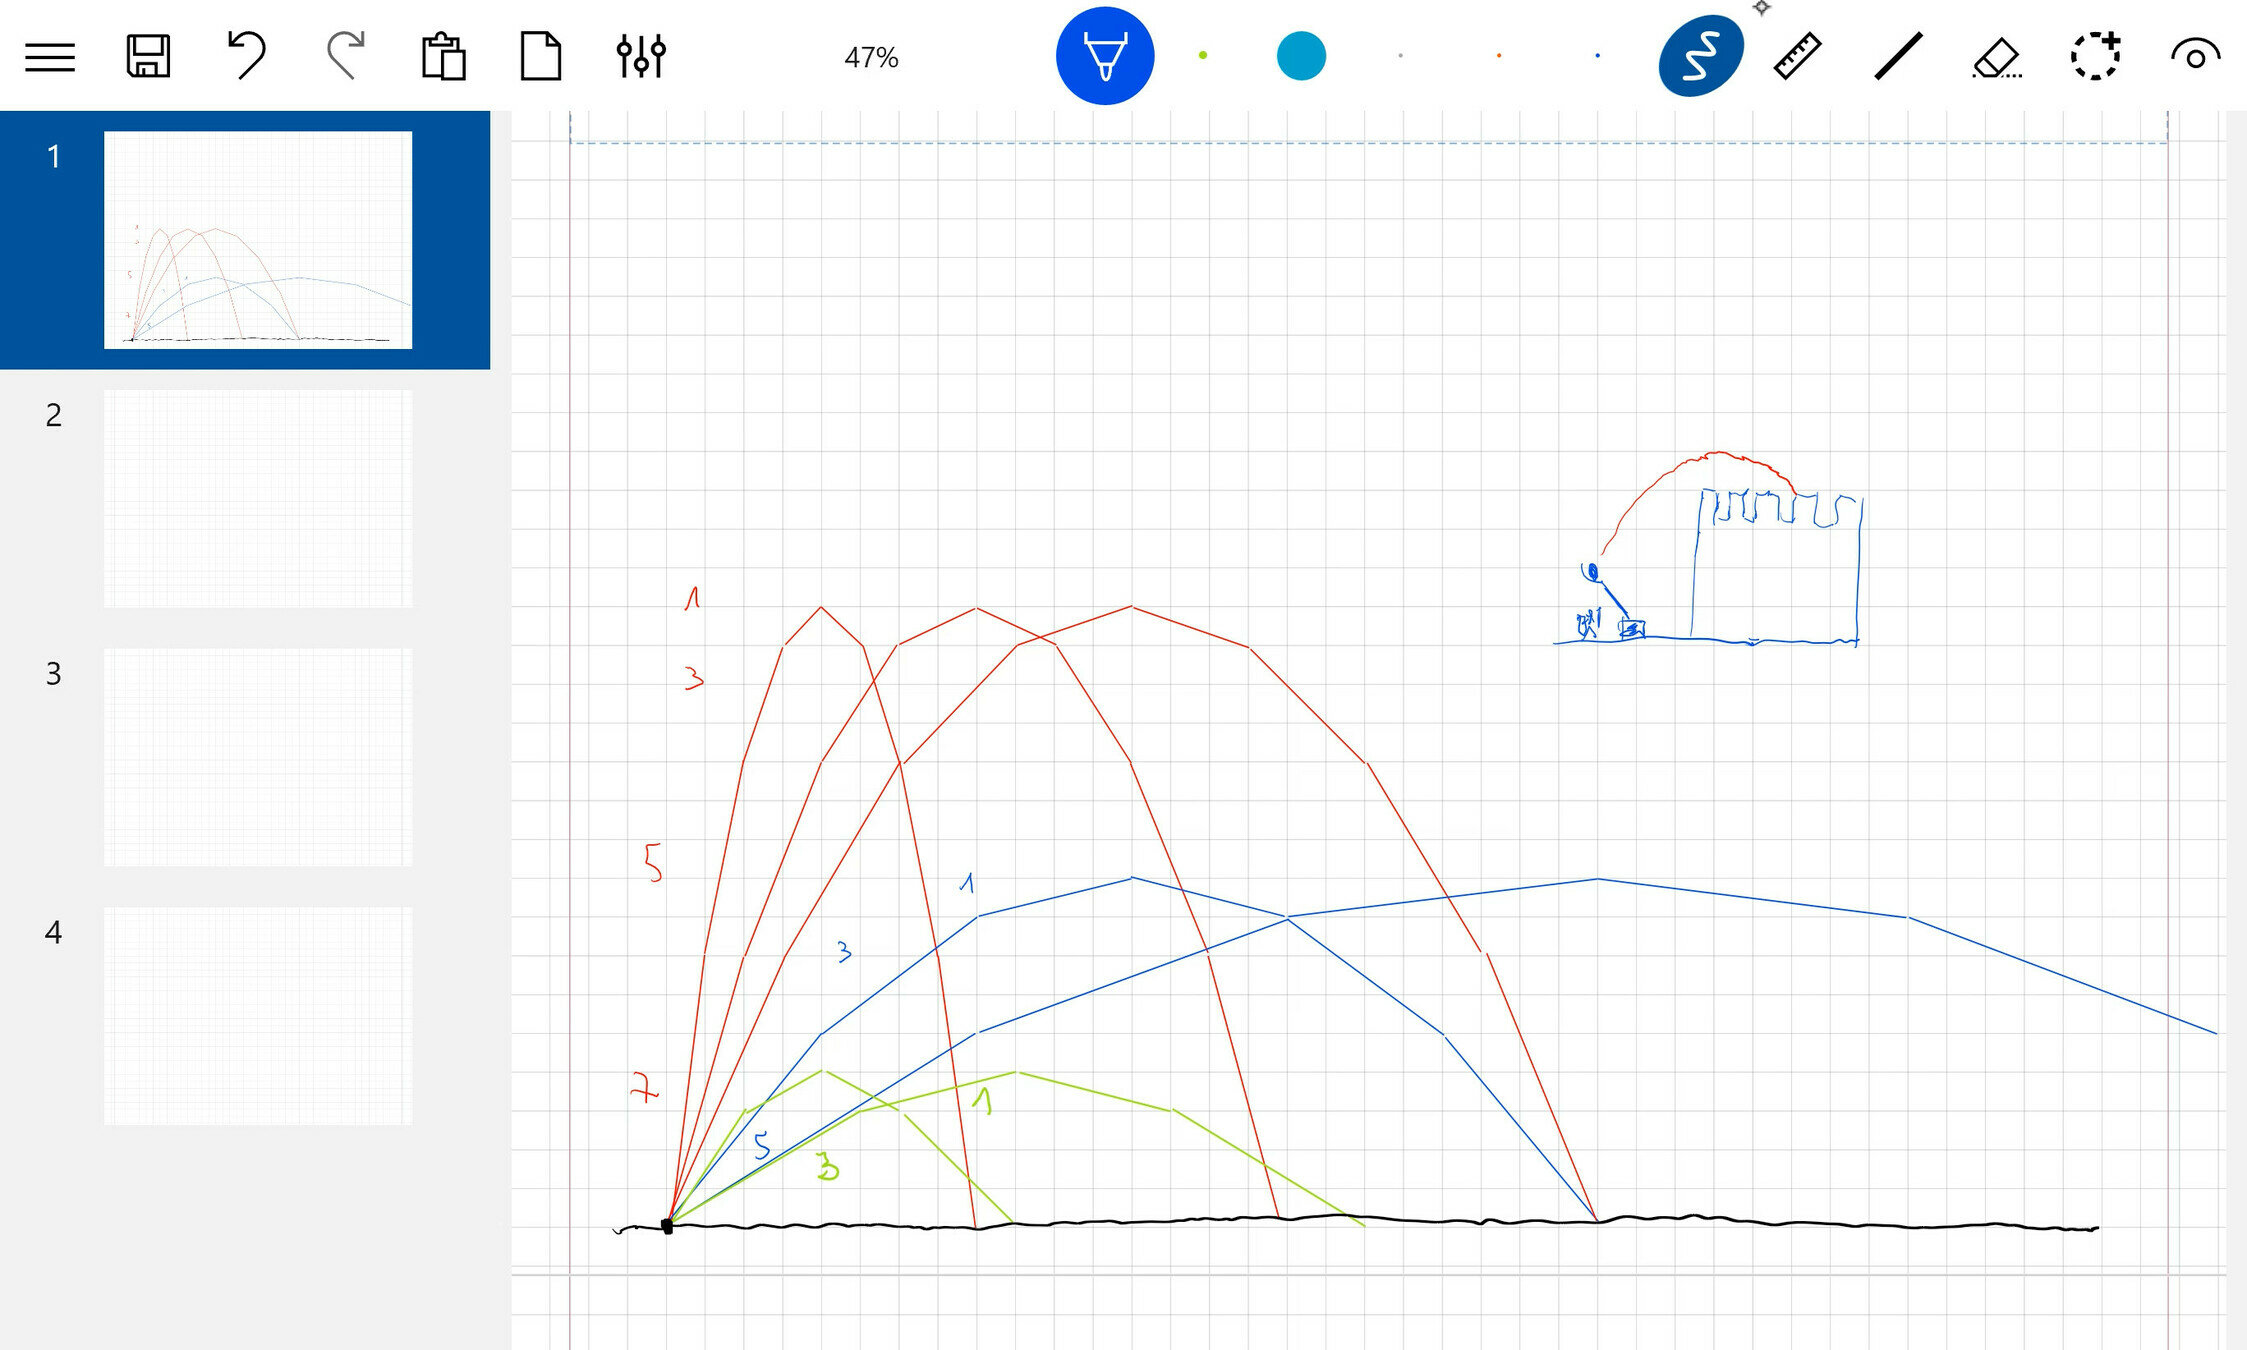2247x1350 pixels.
Task: Open page 2 thumbnail
Action: (258, 498)
